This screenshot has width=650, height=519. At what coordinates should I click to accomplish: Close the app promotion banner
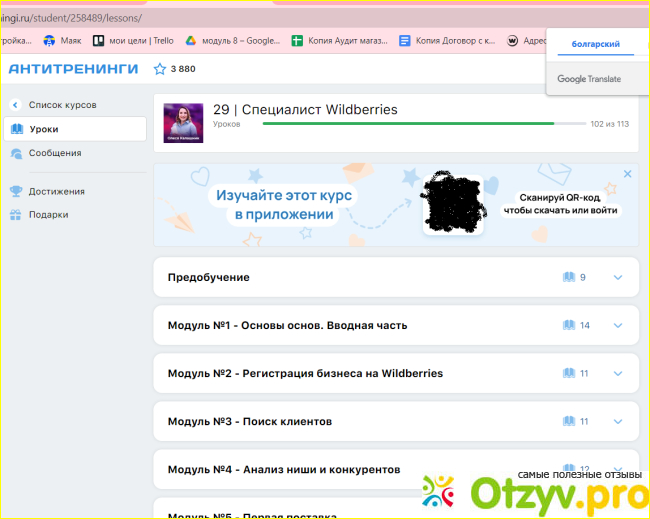click(627, 174)
